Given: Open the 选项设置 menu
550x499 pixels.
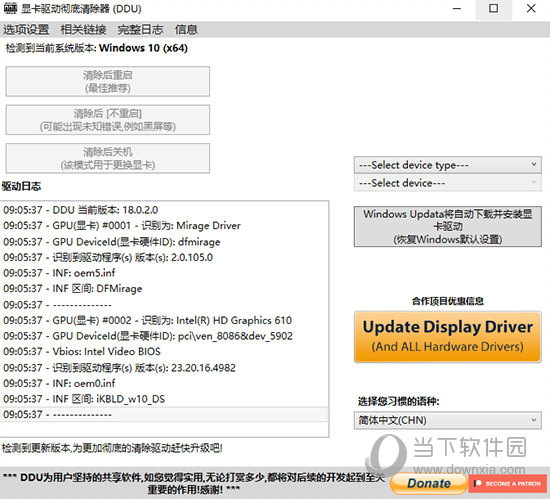Looking at the screenshot, I should 26,29.
